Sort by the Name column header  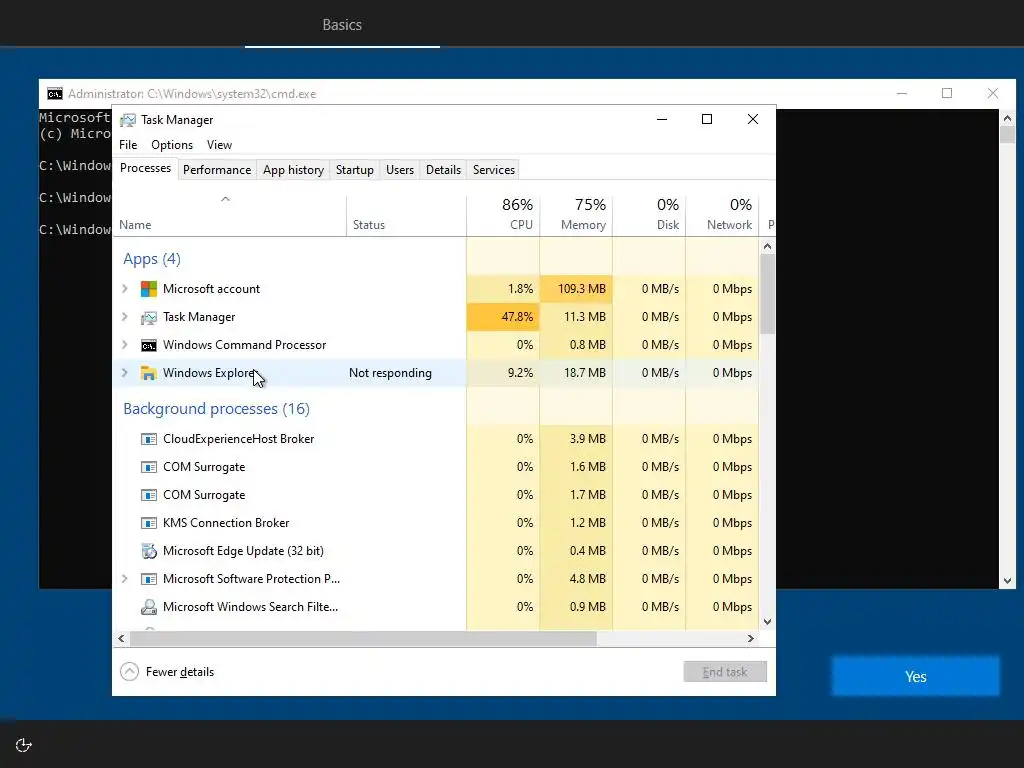click(229, 216)
